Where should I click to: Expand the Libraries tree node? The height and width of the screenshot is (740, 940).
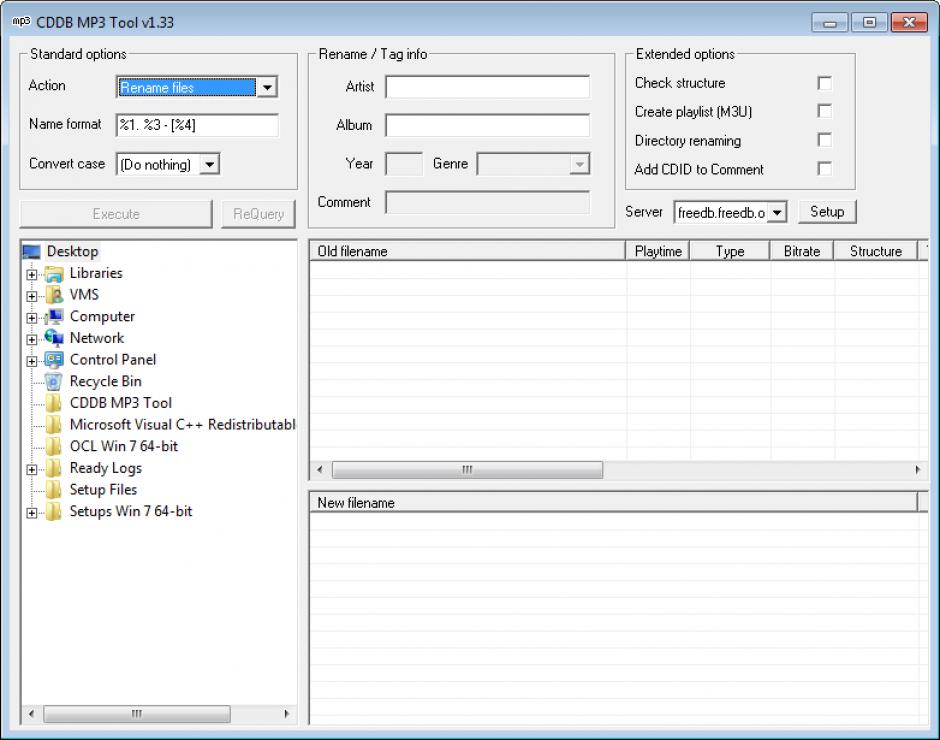point(32,275)
